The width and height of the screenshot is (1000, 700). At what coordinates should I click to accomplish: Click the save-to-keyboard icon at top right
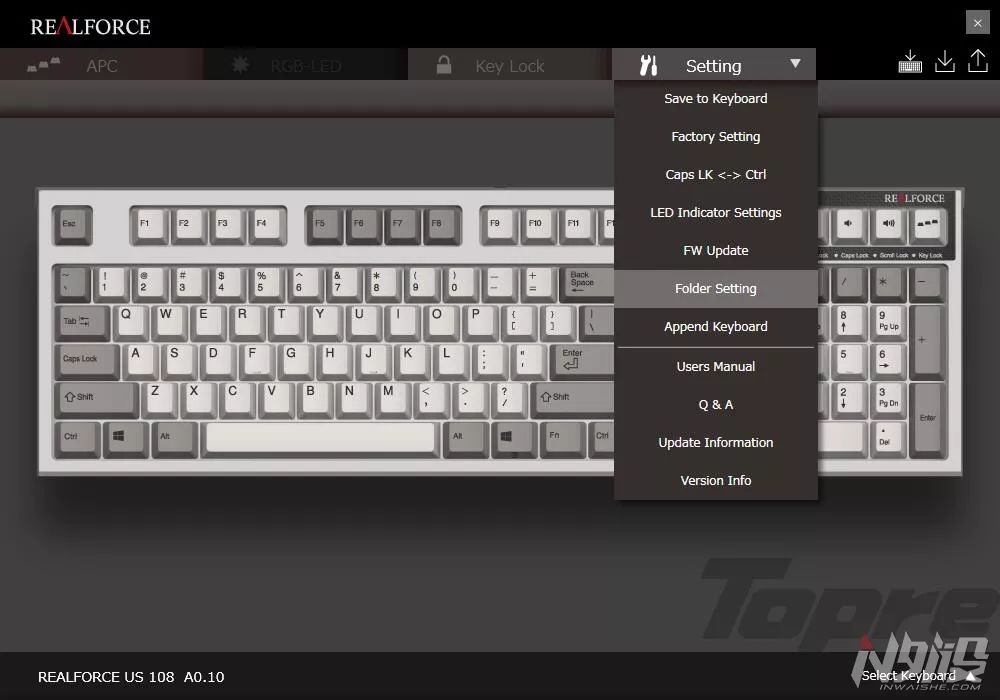[910, 62]
